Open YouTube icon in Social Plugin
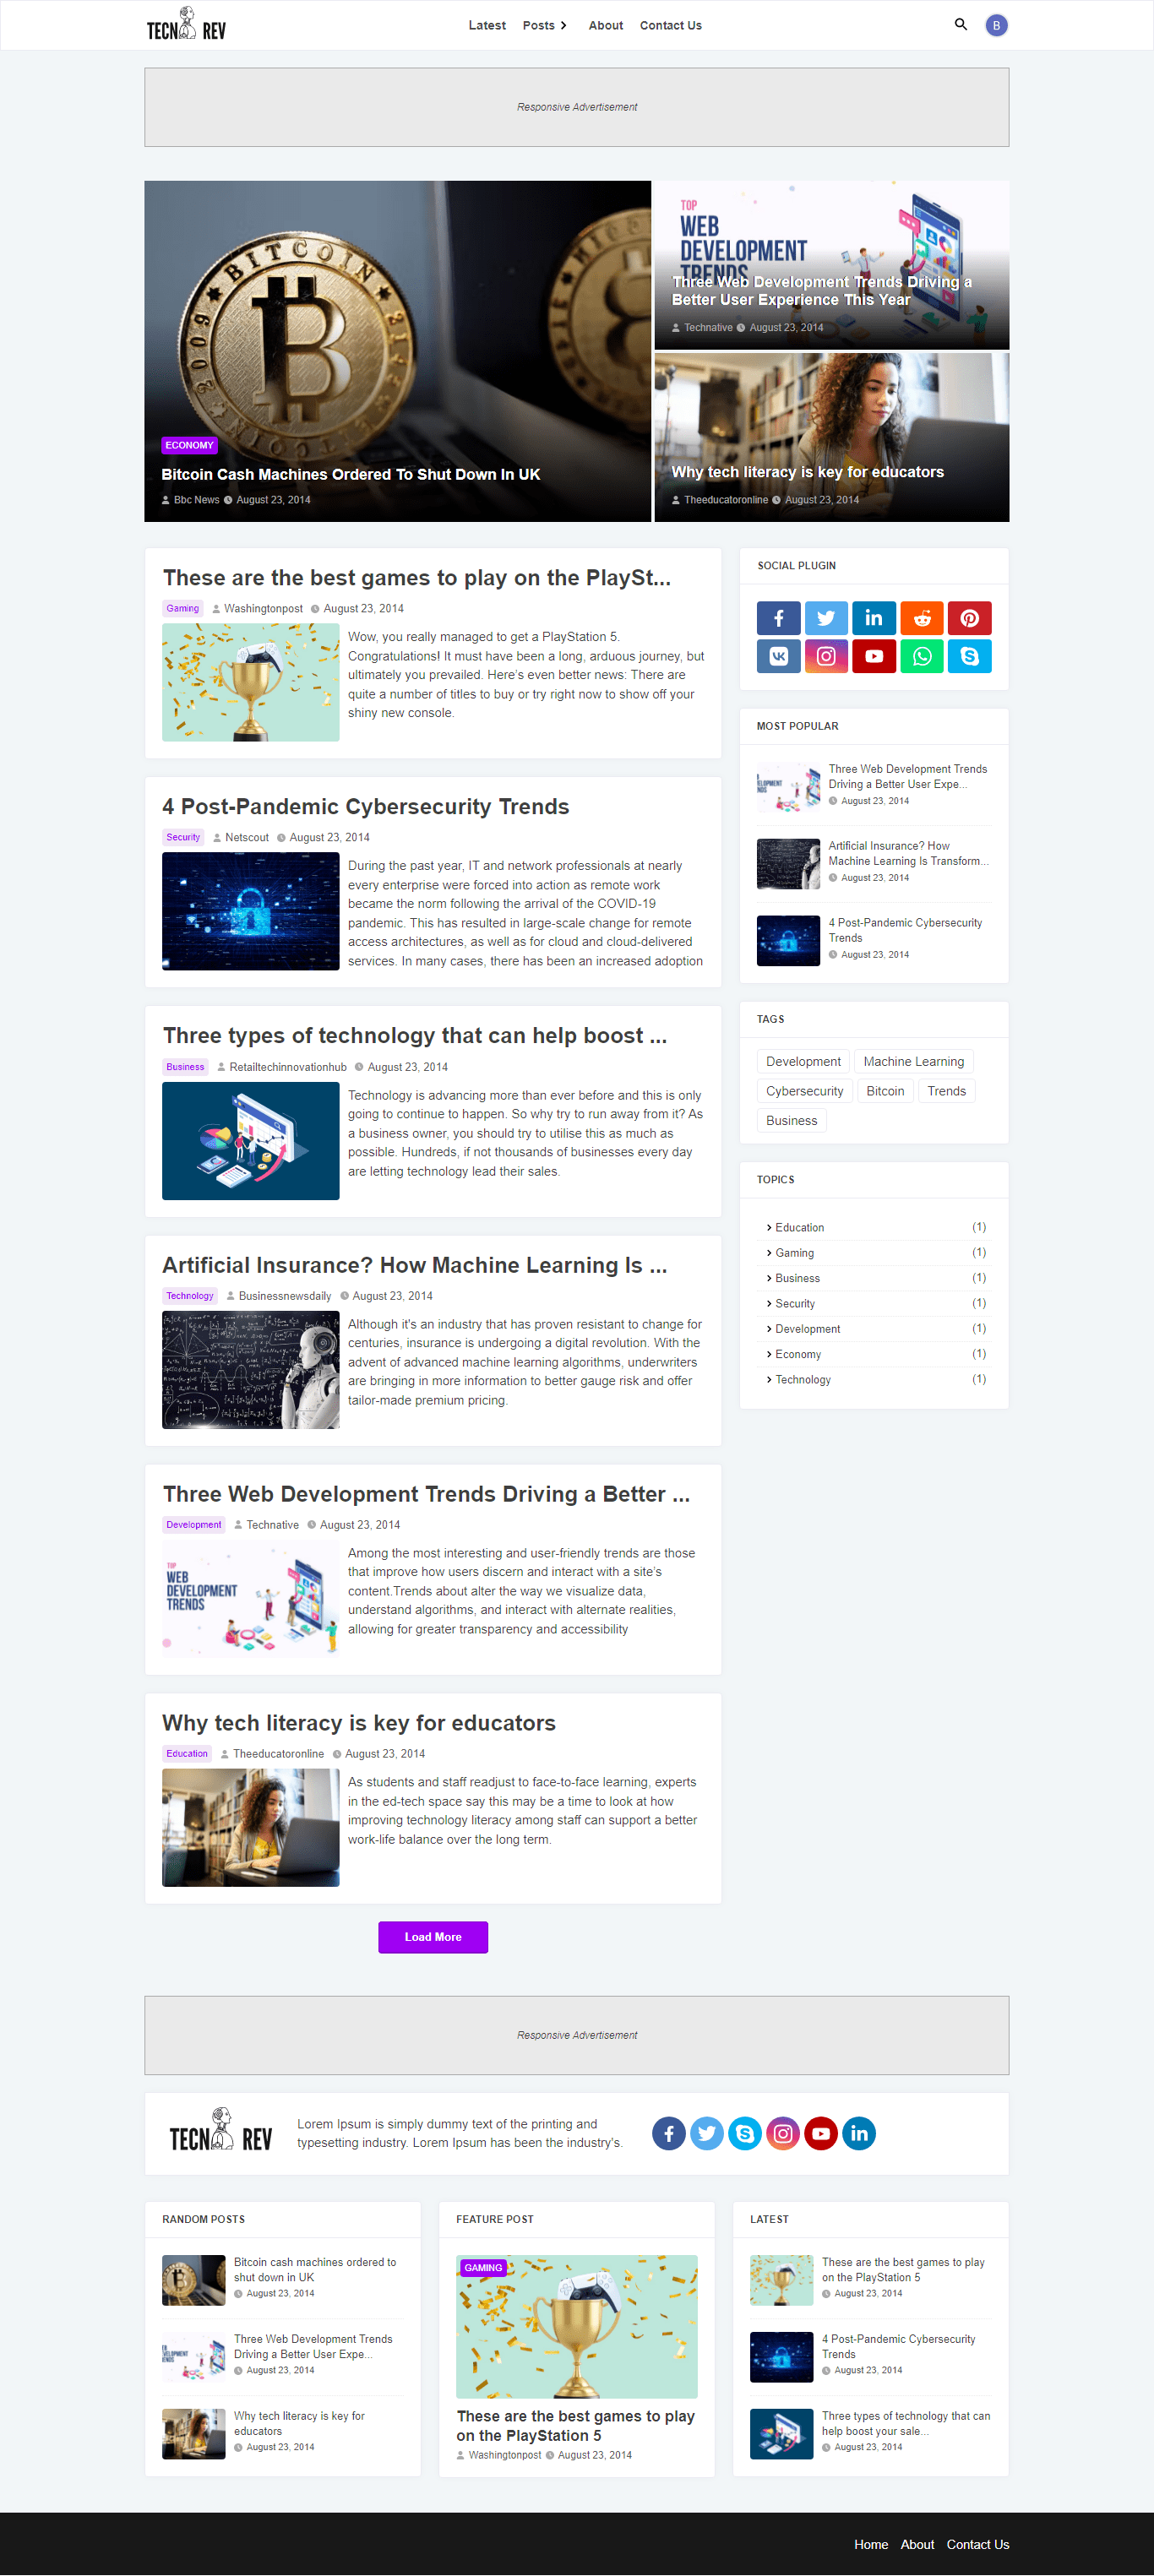Viewport: 1154px width, 2576px height. click(x=874, y=656)
